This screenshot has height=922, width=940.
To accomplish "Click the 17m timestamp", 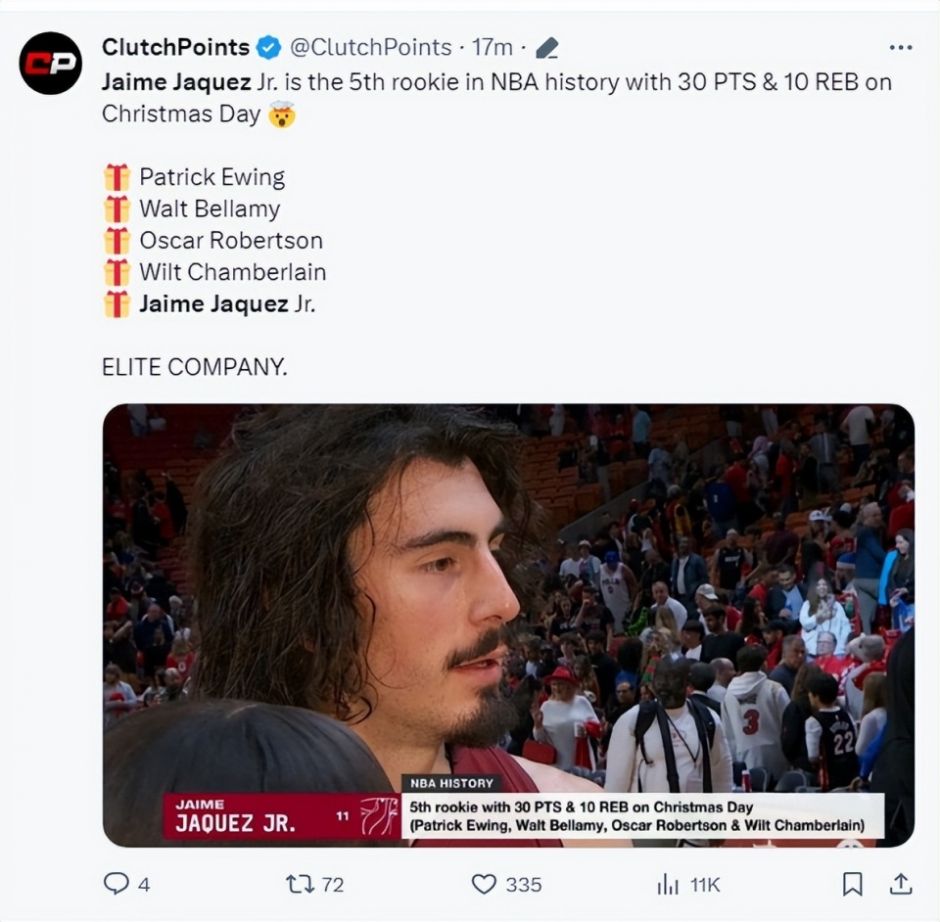I will pos(492,47).
